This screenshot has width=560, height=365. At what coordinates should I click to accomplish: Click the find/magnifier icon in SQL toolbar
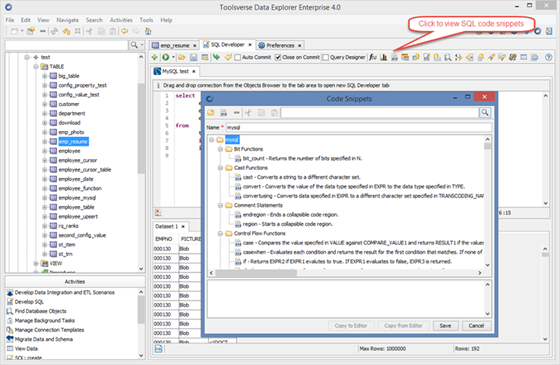pos(448,57)
